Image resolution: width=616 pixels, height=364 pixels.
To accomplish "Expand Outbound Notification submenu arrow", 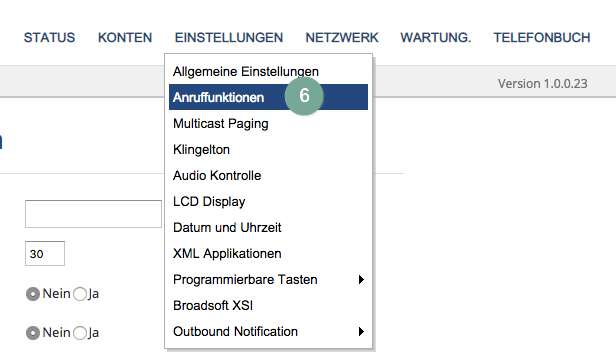I will point(361,331).
